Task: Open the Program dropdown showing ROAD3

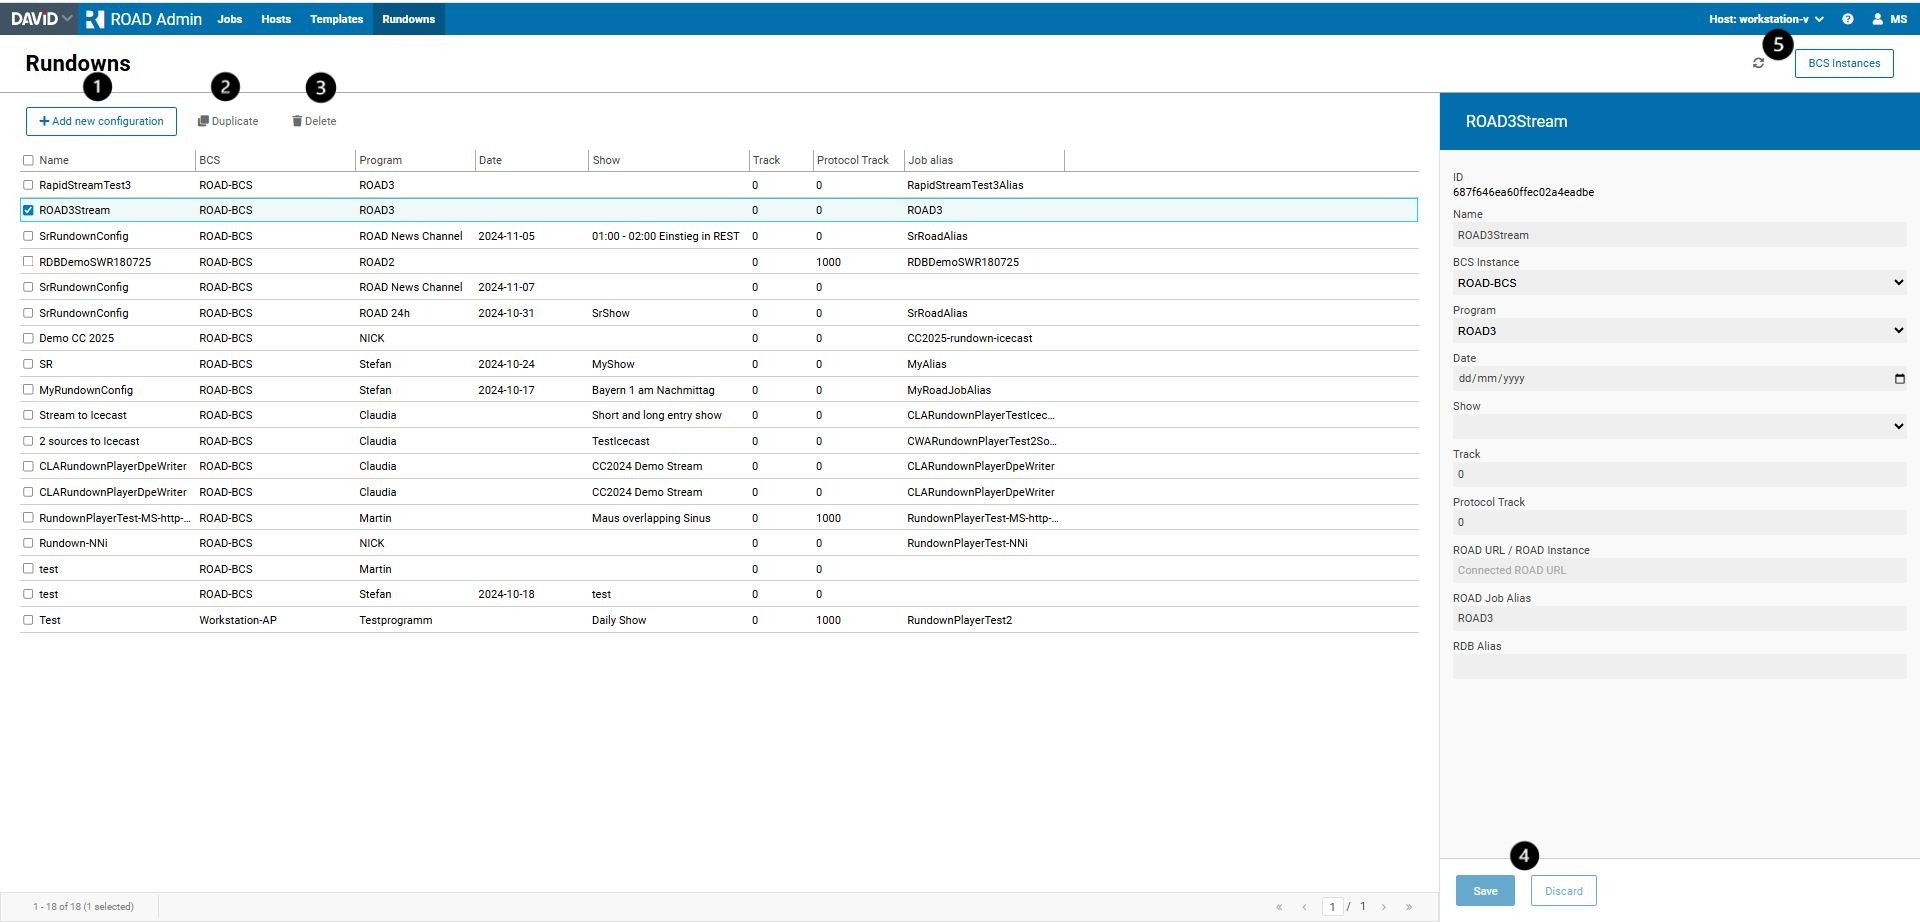Action: pyautogui.click(x=1679, y=331)
